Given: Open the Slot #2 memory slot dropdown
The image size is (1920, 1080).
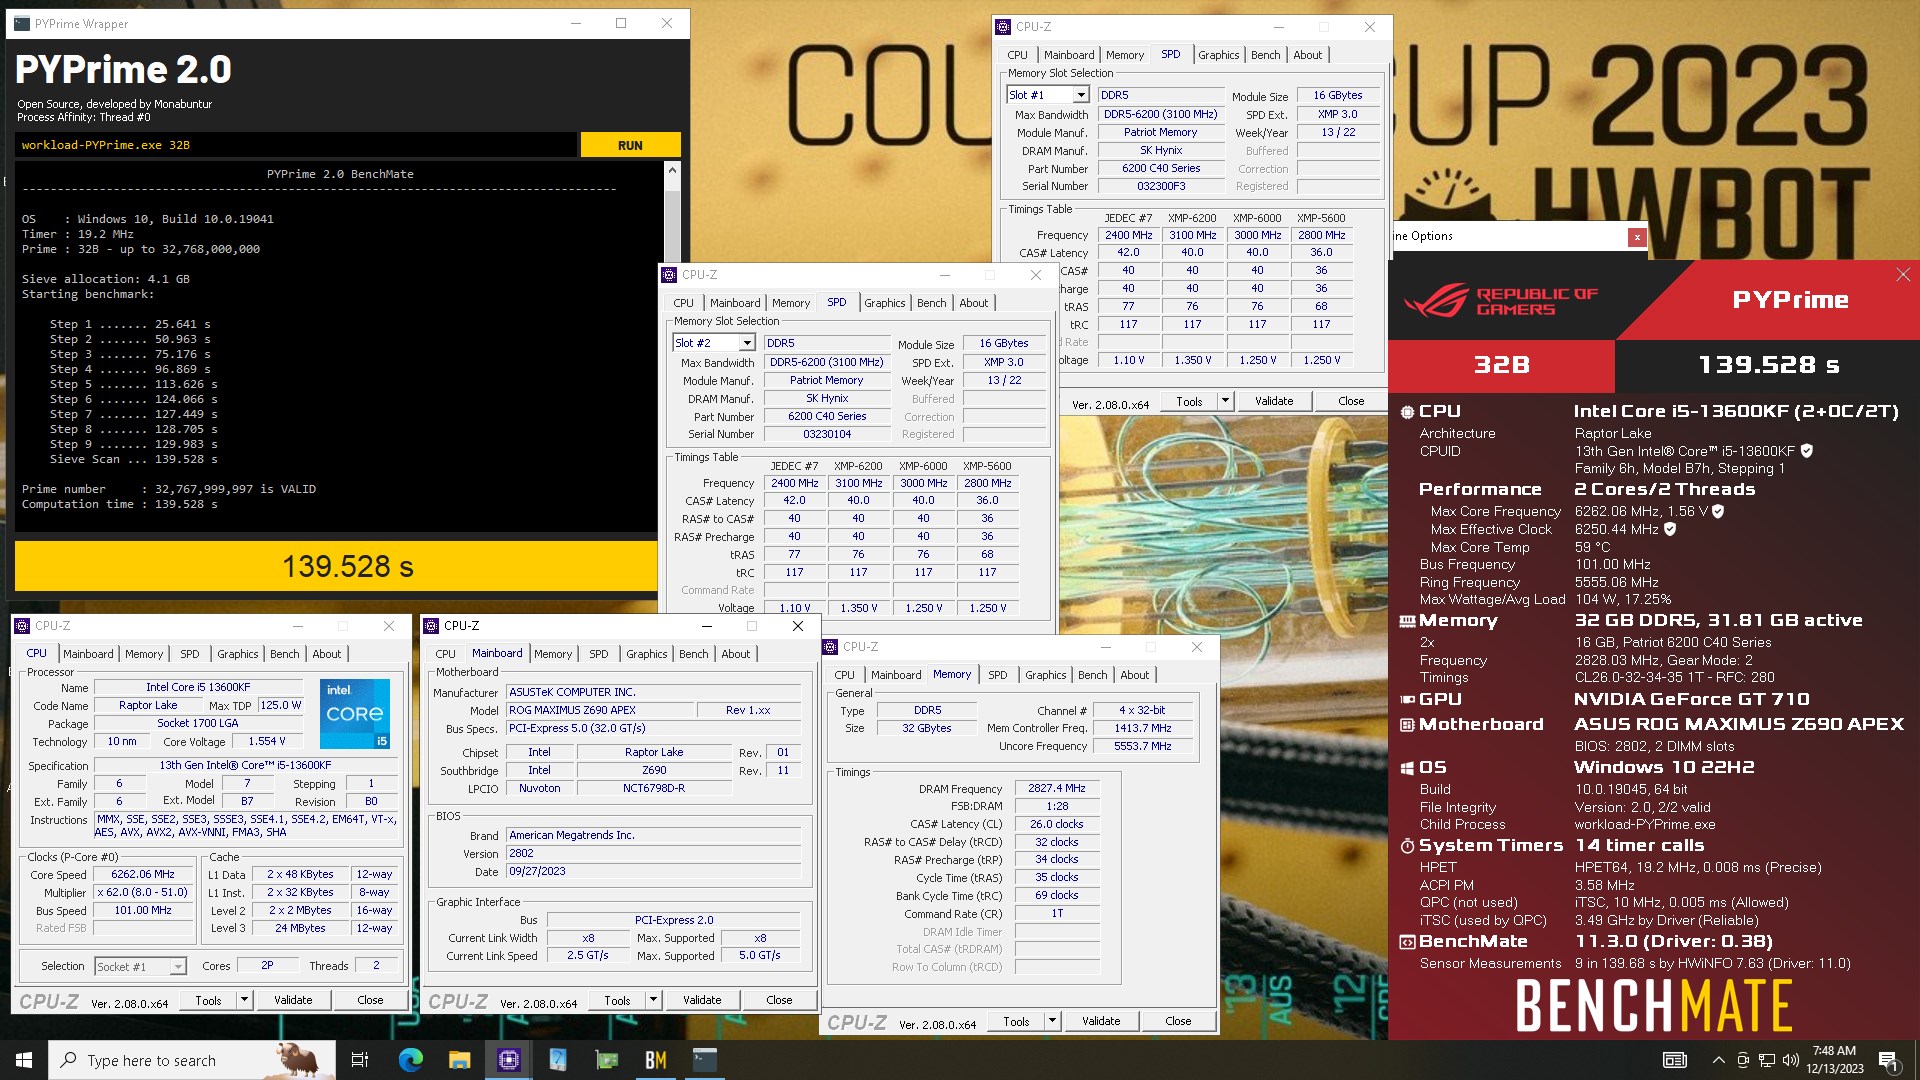Looking at the screenshot, I should pos(746,343).
